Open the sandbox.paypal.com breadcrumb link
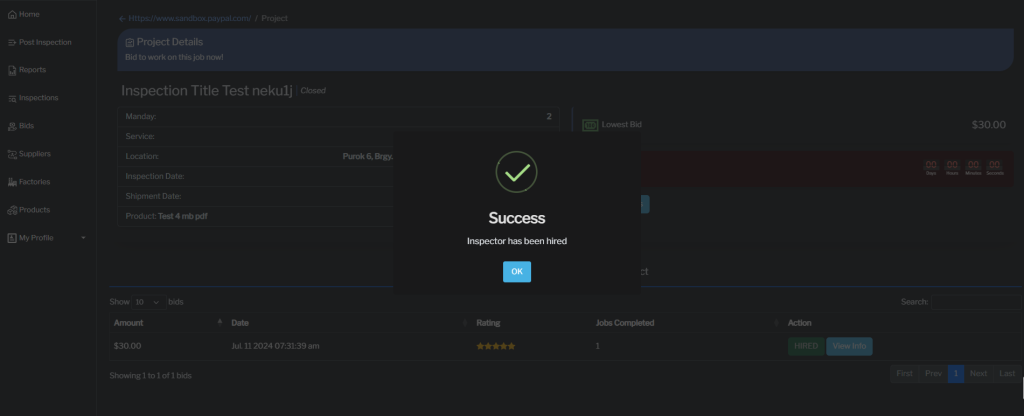Screen dimensions: 1024x416 pyautogui.click(x=189, y=18)
